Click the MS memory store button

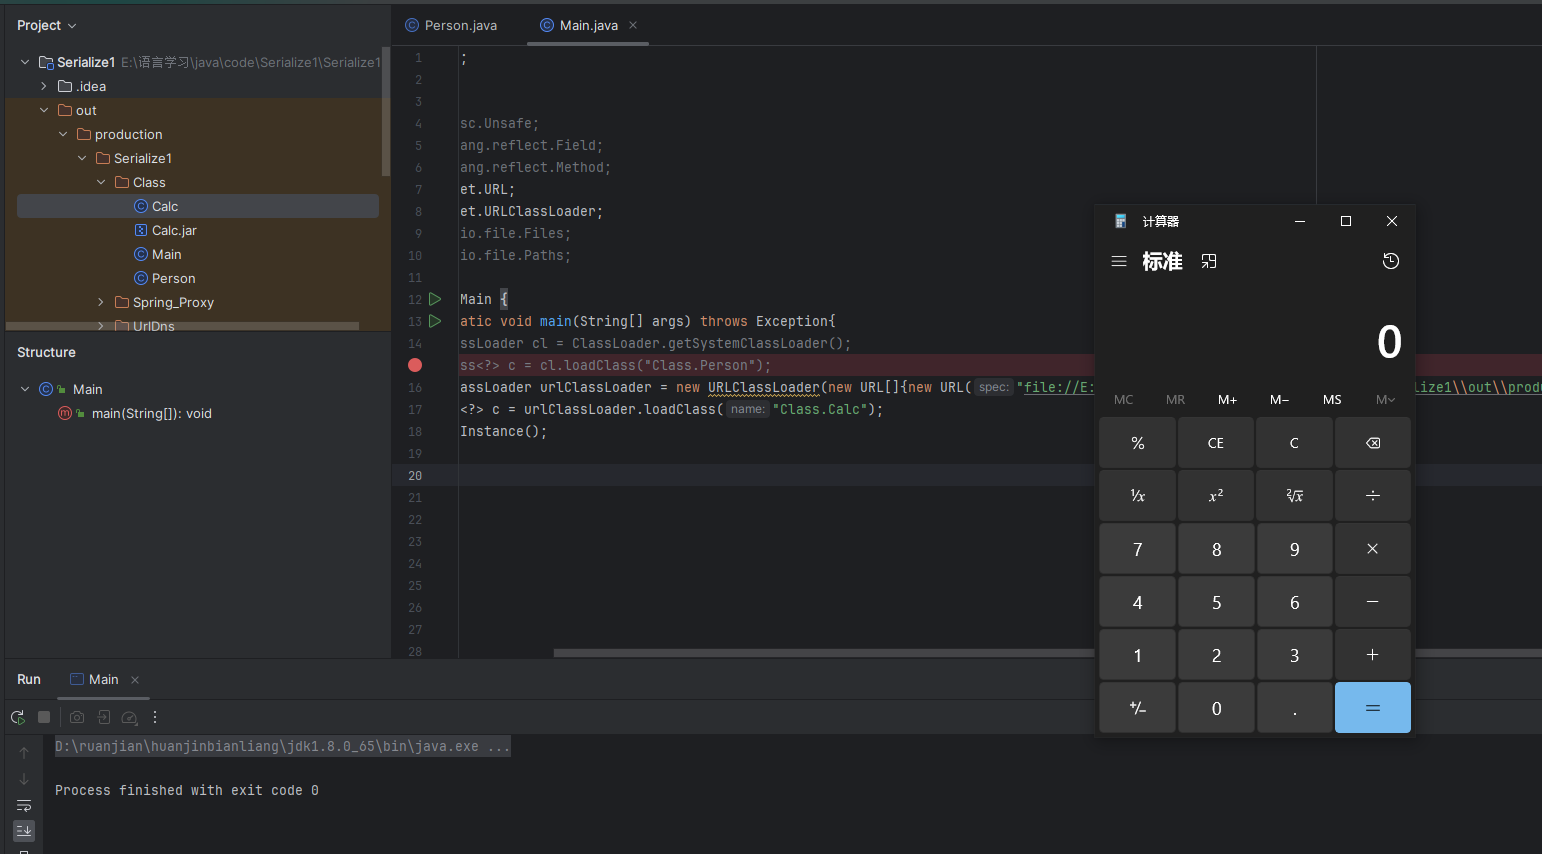pyautogui.click(x=1332, y=399)
